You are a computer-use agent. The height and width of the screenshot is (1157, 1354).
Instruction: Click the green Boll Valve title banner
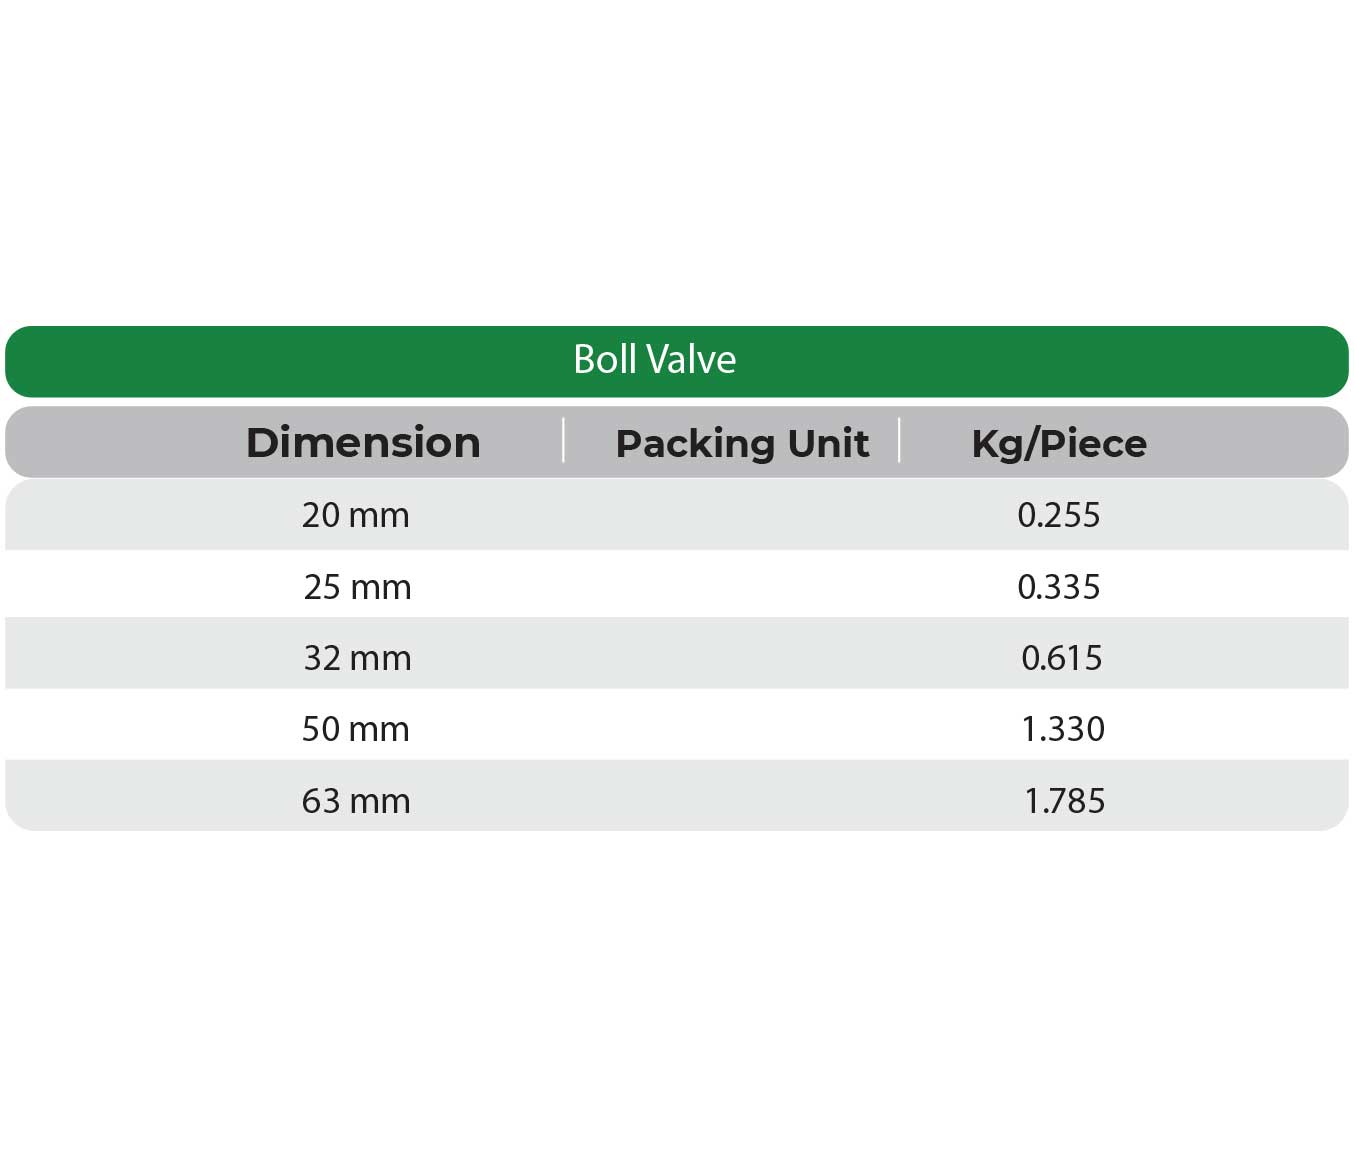[x=676, y=360]
